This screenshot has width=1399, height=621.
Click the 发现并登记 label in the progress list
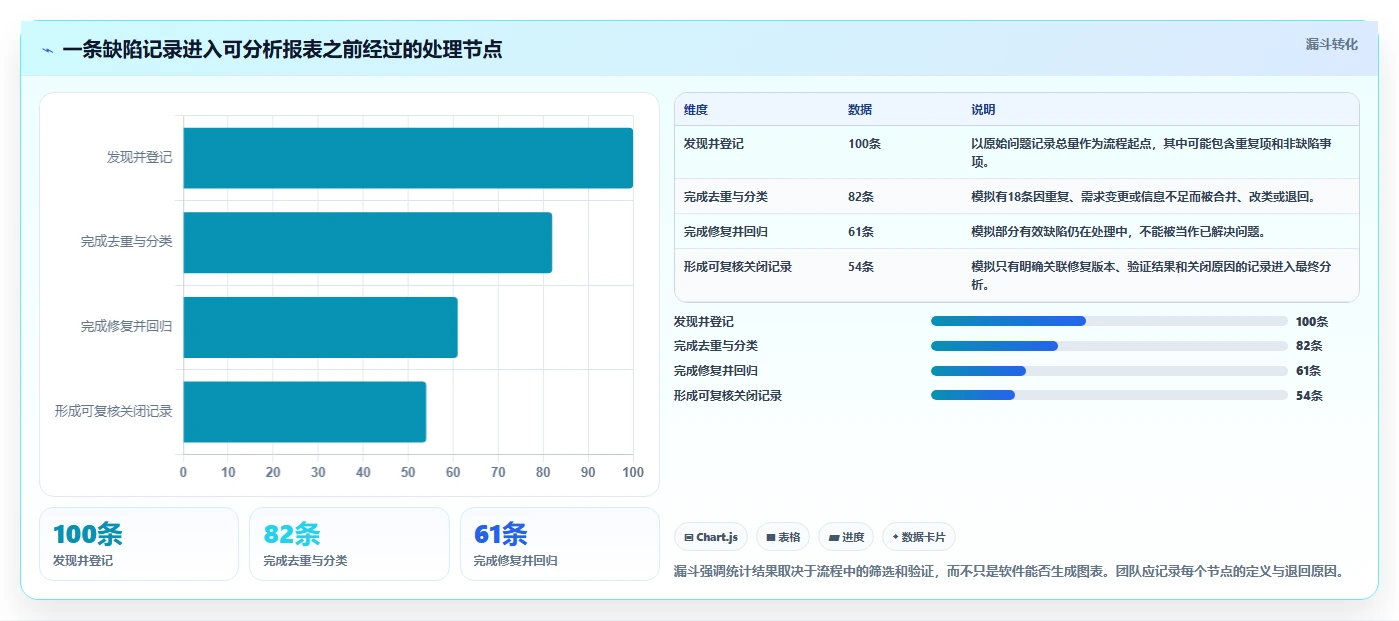click(x=704, y=322)
